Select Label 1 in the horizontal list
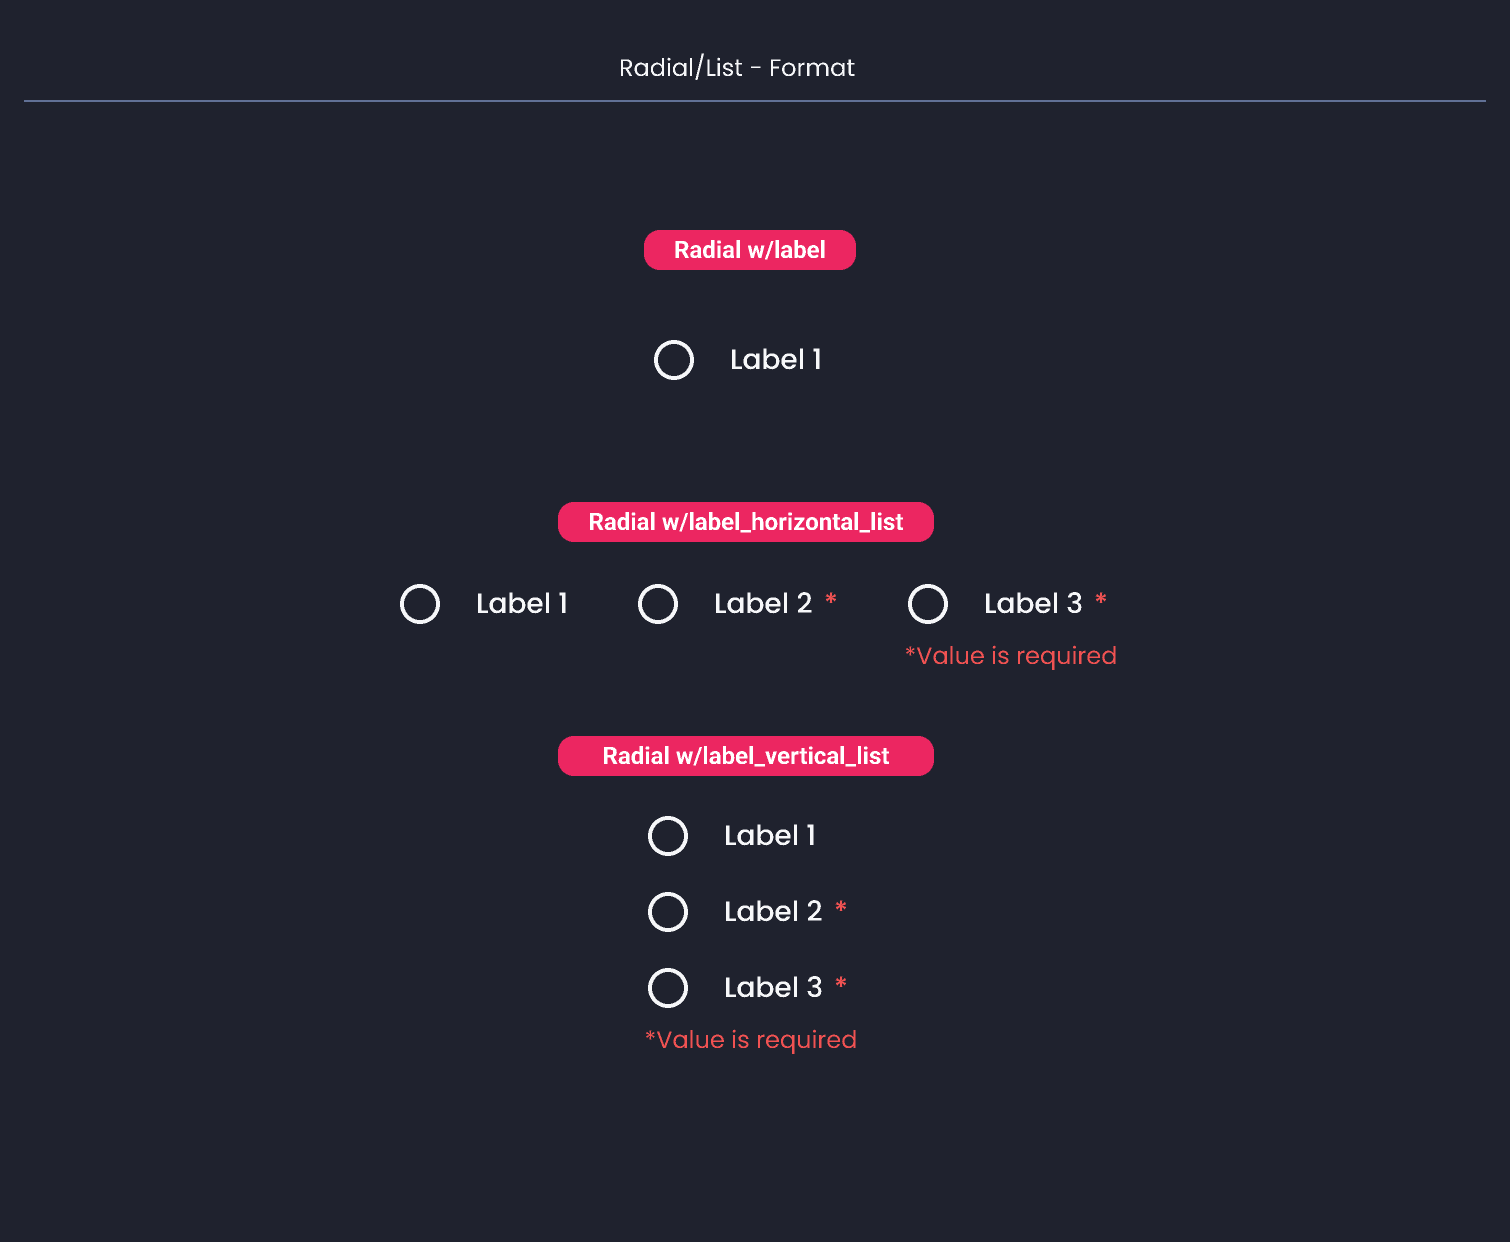This screenshot has height=1242, width=1510. pos(419,603)
